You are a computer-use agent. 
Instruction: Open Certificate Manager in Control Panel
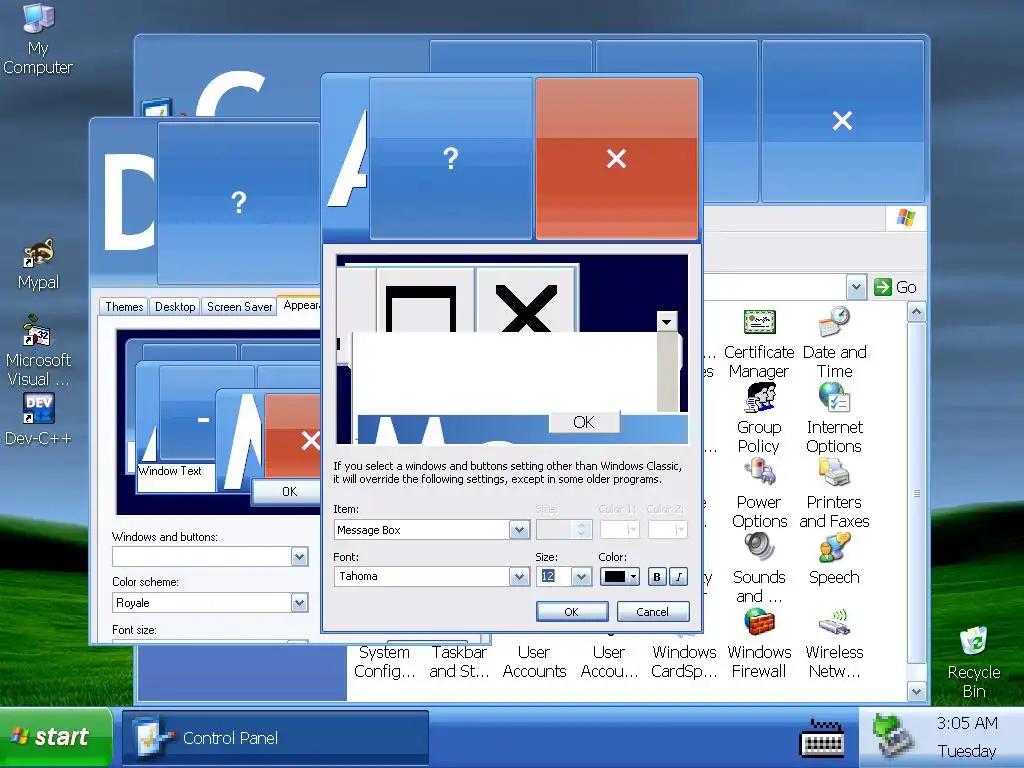(759, 344)
